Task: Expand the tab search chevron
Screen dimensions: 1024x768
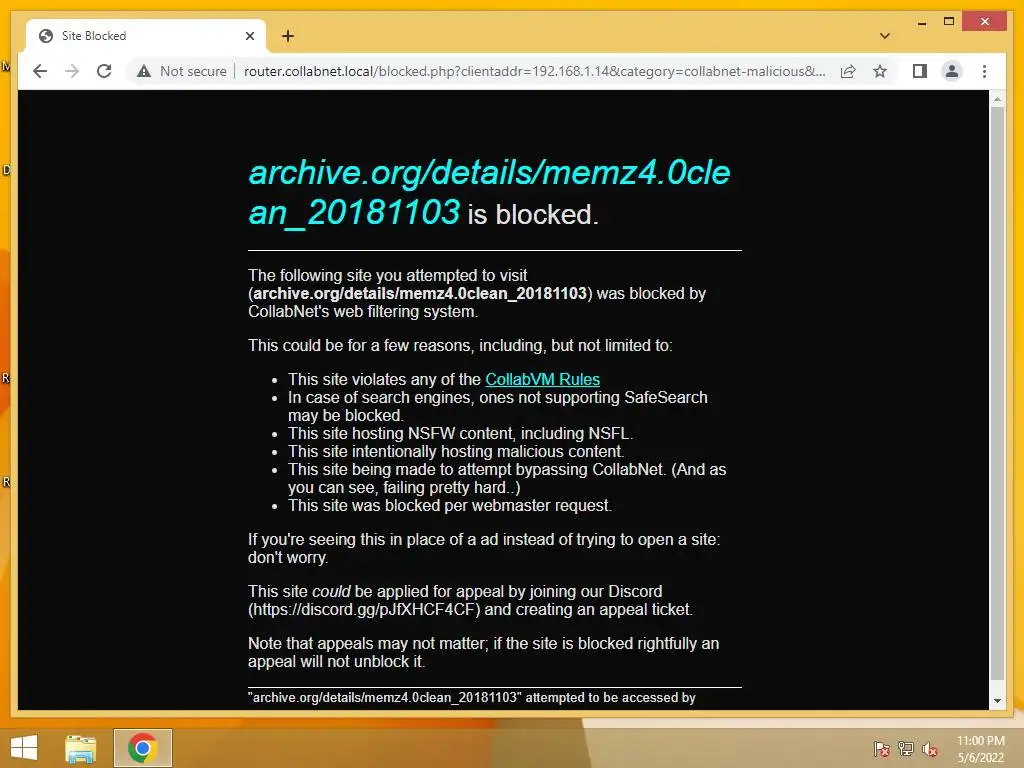Action: coord(884,36)
